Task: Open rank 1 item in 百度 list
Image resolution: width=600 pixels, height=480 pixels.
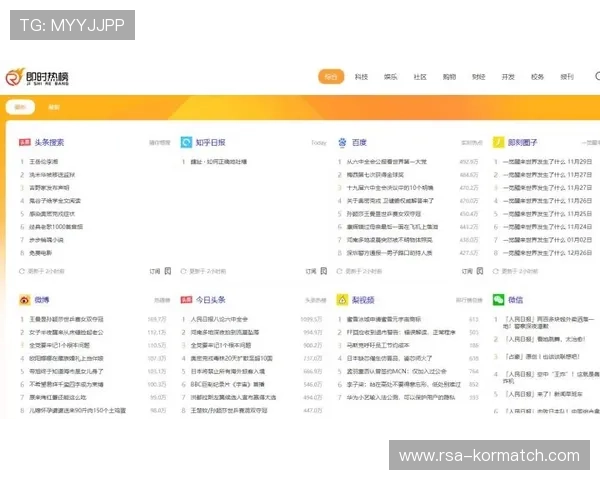Action: [386, 162]
